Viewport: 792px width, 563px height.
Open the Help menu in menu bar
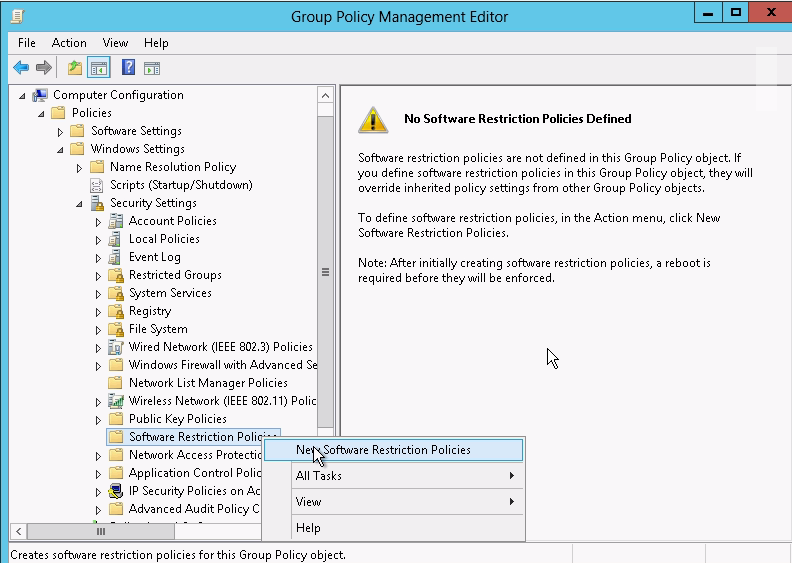pyautogui.click(x=156, y=43)
